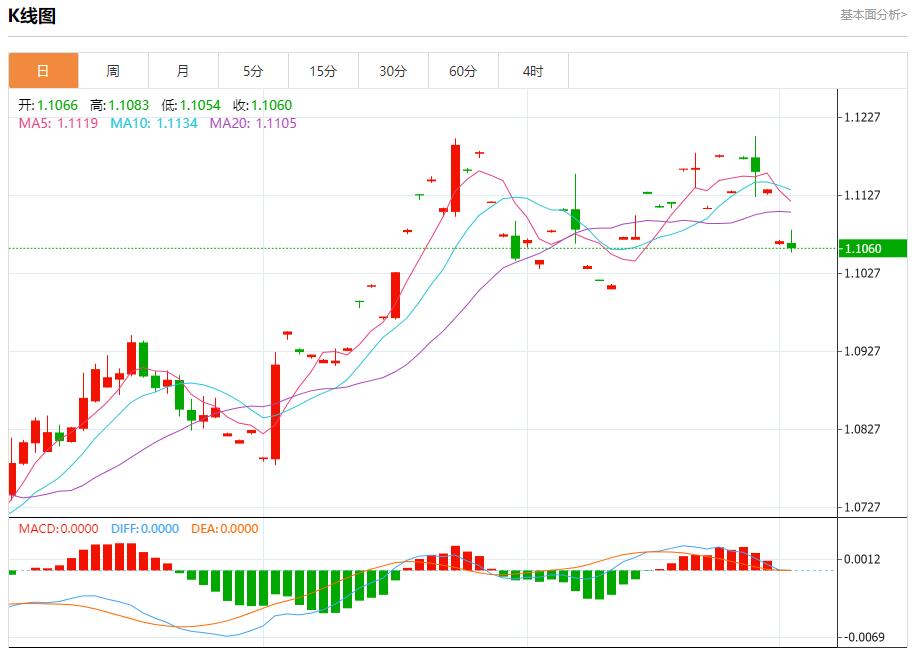Click the MA10 legend label
The image size is (912, 648).
tap(153, 123)
